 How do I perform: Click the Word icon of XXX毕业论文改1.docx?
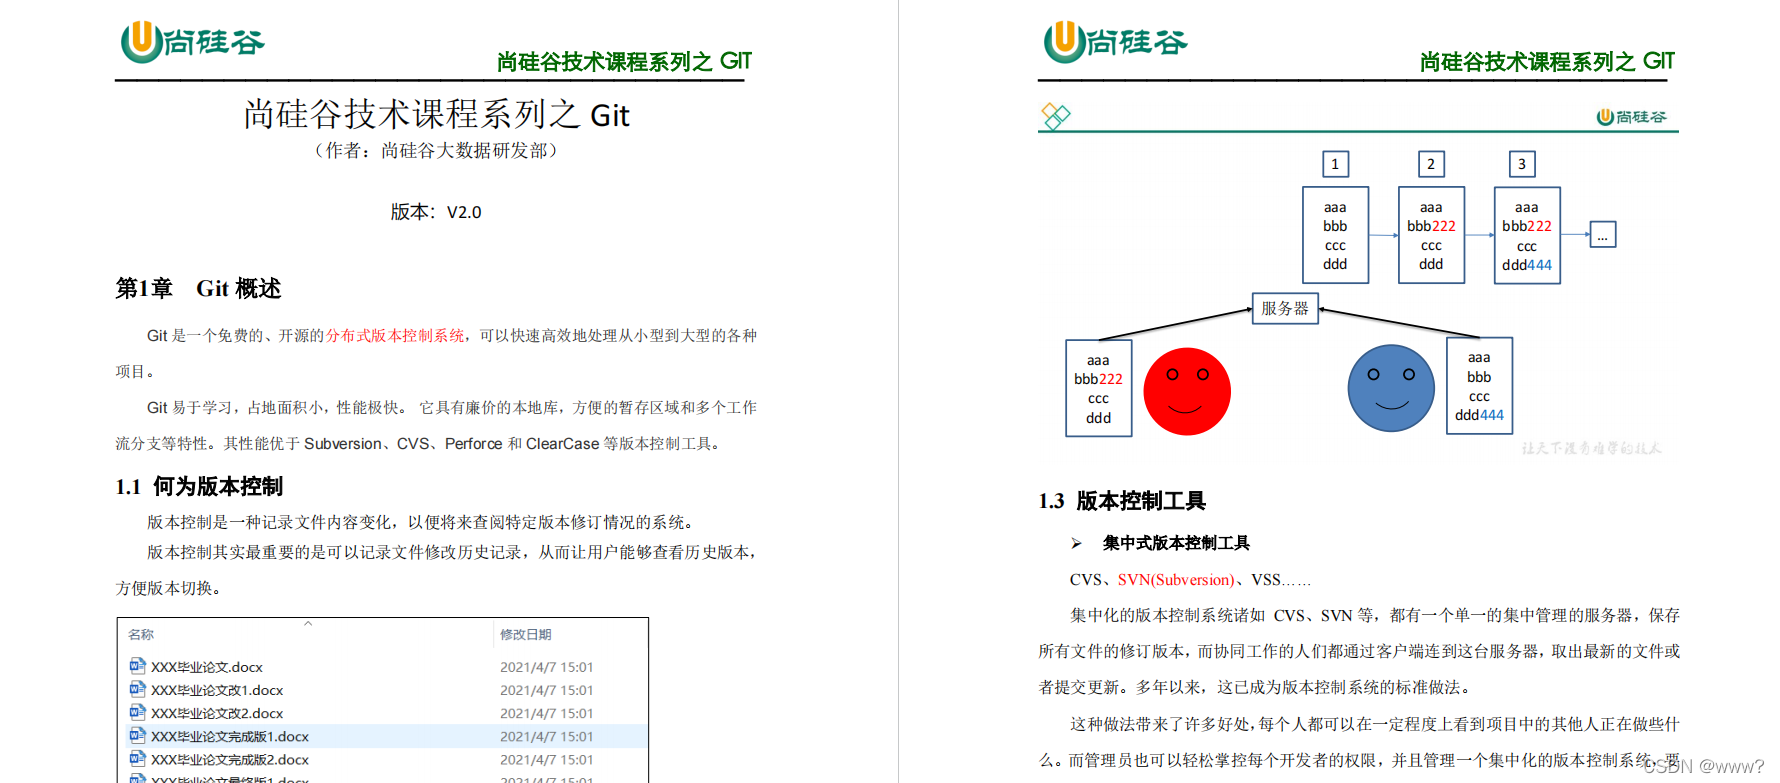(x=137, y=689)
